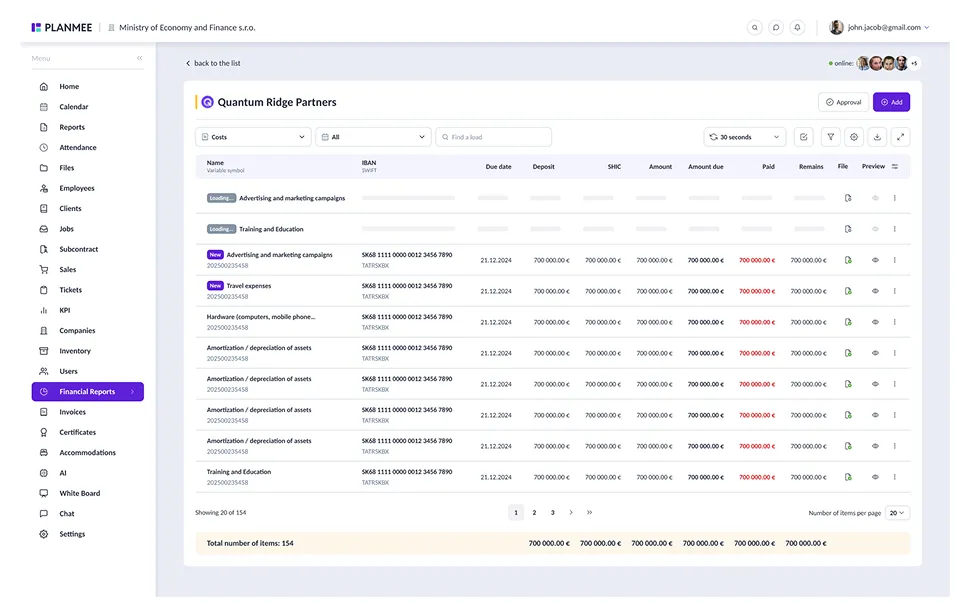The height and width of the screenshot is (610, 970).
Task: Click the Quantum Ridge Partners company icon
Action: tap(207, 102)
